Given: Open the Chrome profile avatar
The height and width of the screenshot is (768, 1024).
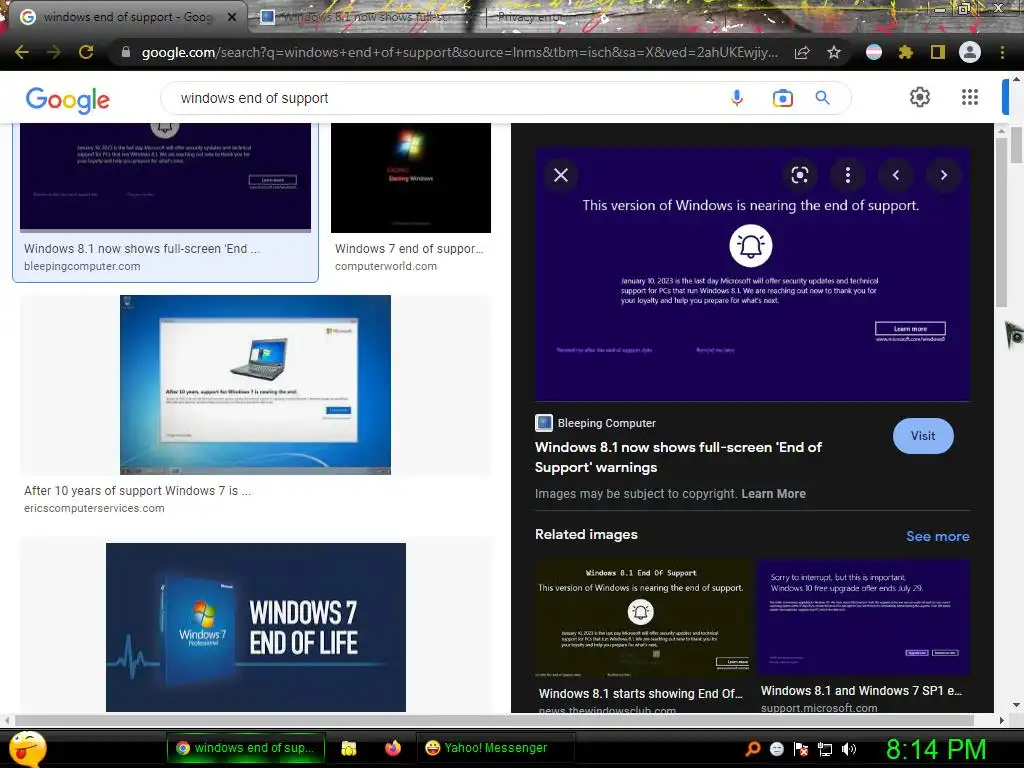Looking at the screenshot, I should pyautogui.click(x=970, y=52).
